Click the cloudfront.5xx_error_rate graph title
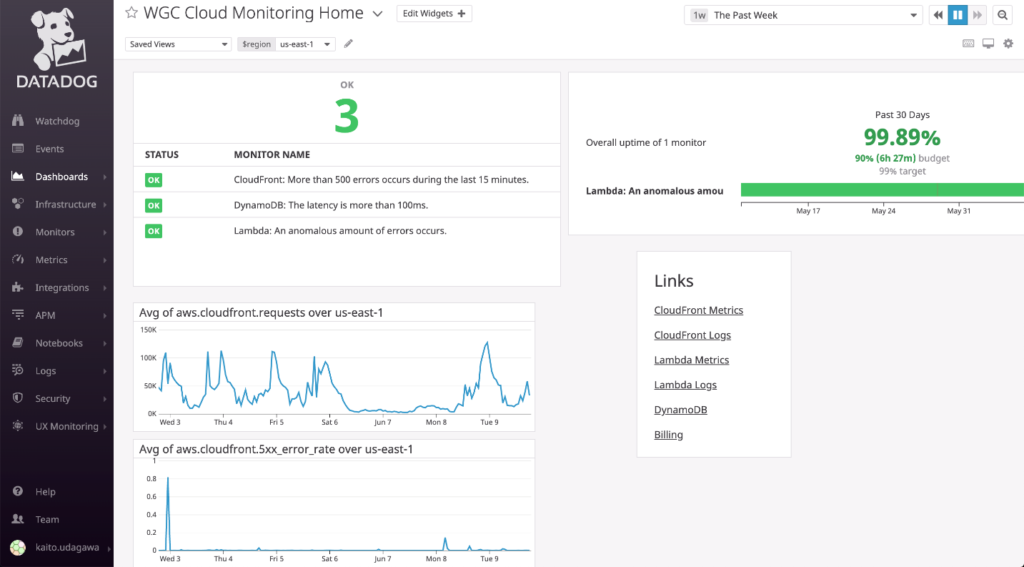This screenshot has width=1024, height=567. point(276,449)
